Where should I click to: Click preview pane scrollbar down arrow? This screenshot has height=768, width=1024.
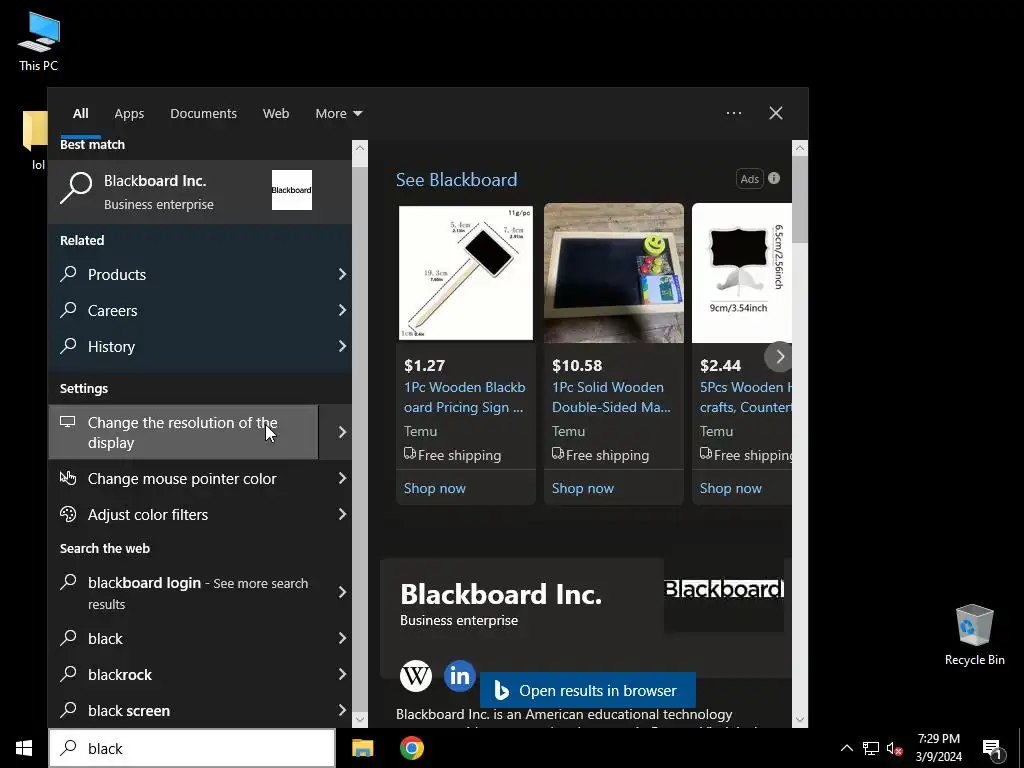coord(800,719)
